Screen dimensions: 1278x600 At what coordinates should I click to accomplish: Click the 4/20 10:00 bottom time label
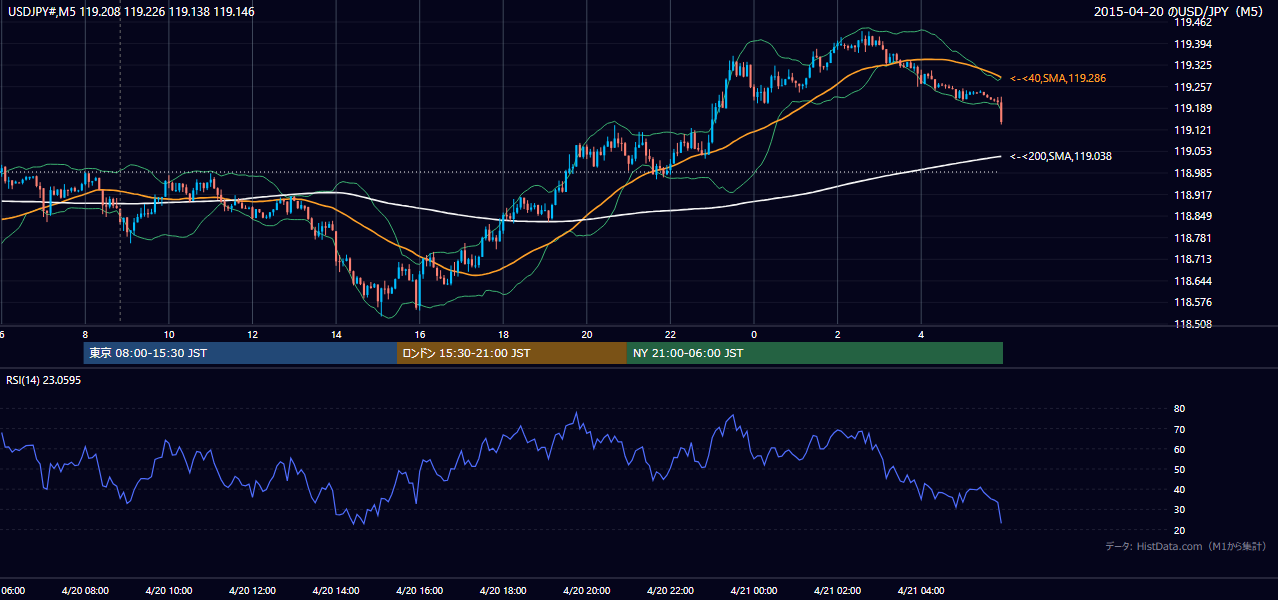tap(168, 590)
